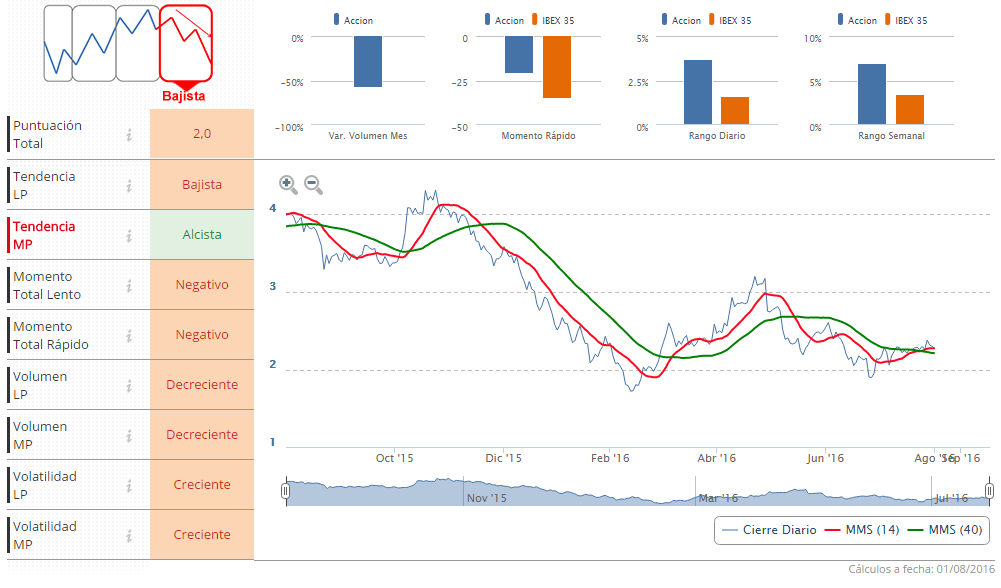Grab the left handle of range navigator

pos(285,490)
